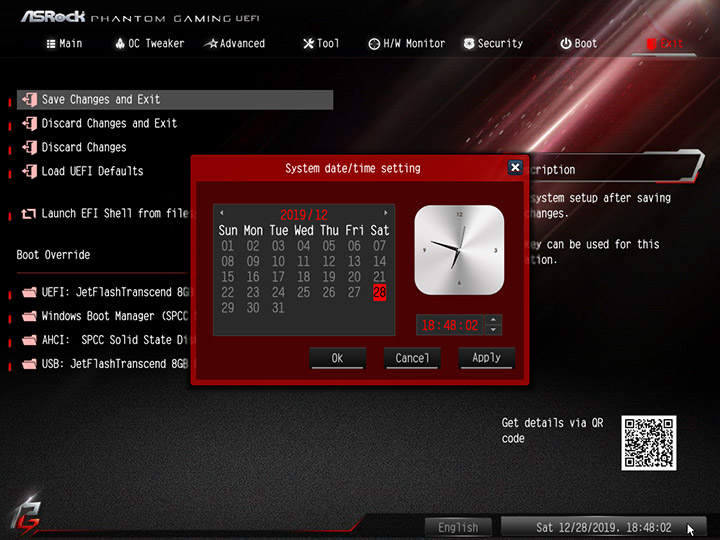Confirm with the Ok button
This screenshot has height=540, width=720.
tap(338, 358)
